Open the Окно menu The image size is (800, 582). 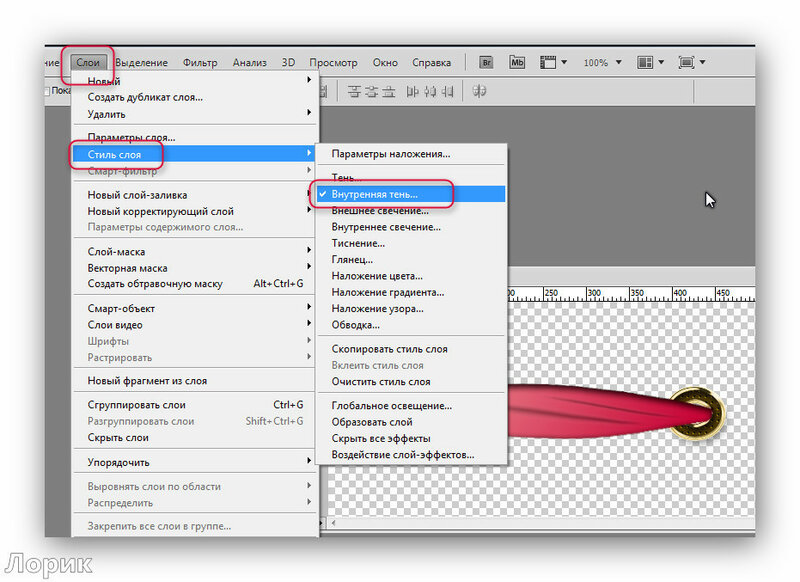[385, 62]
